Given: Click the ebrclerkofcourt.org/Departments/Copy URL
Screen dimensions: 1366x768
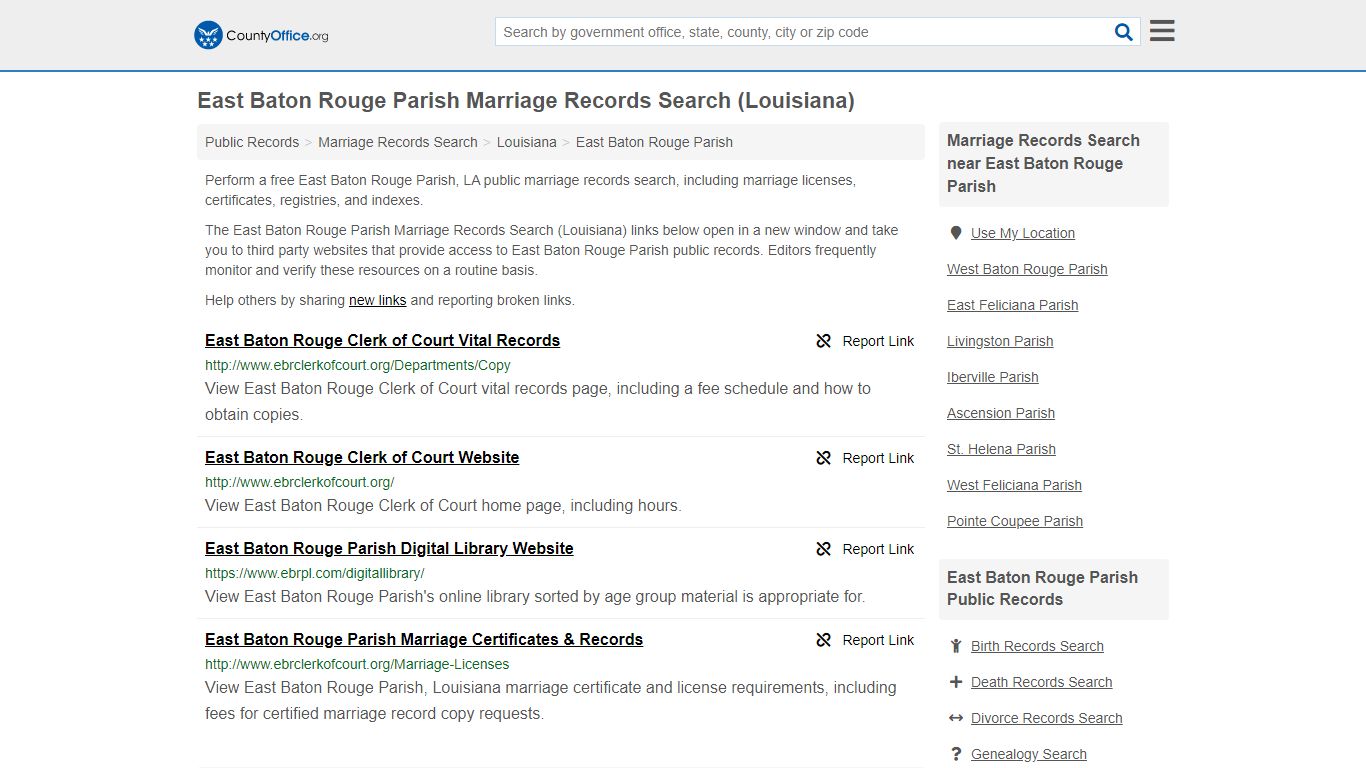Looking at the screenshot, I should (x=358, y=365).
